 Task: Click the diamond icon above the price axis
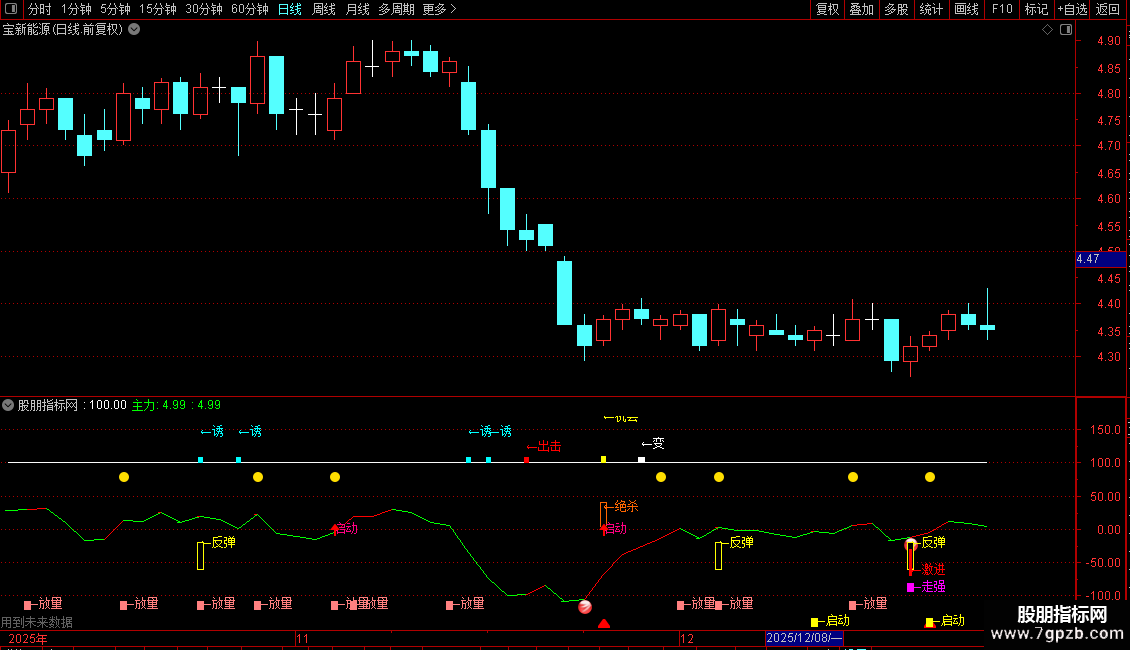[x=1048, y=30]
